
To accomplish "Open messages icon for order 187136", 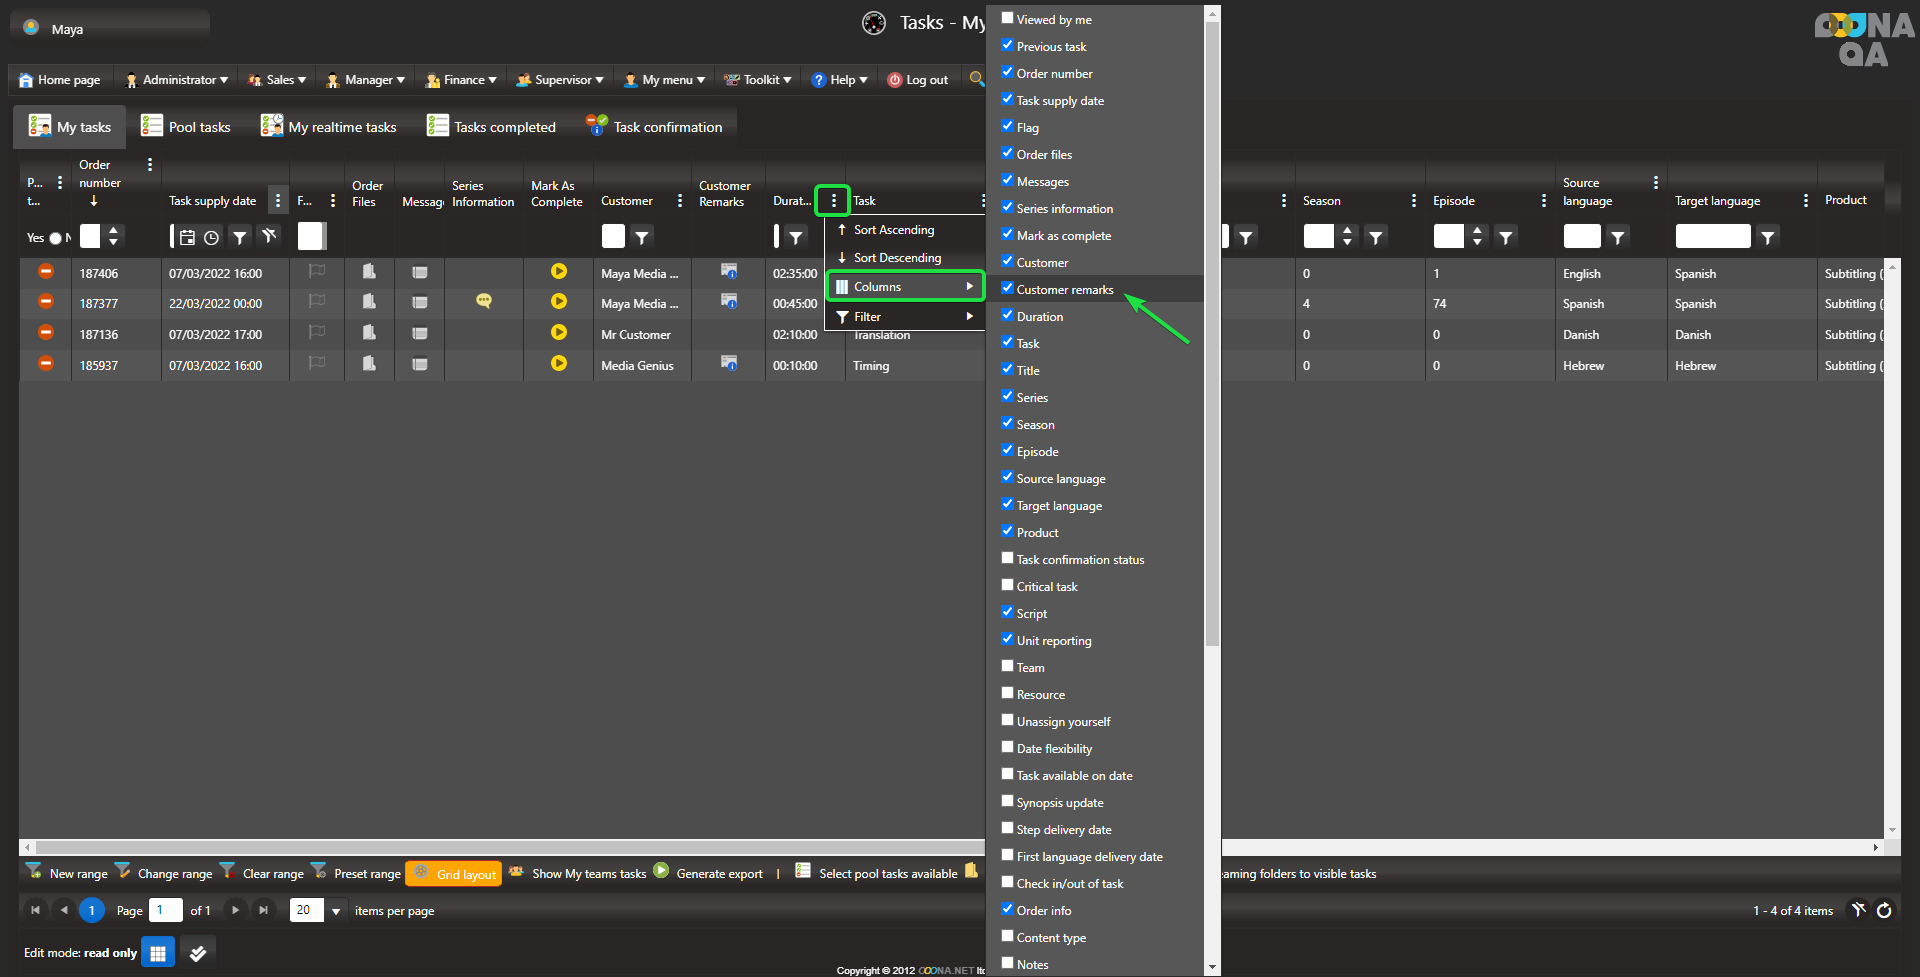I will click(x=420, y=334).
